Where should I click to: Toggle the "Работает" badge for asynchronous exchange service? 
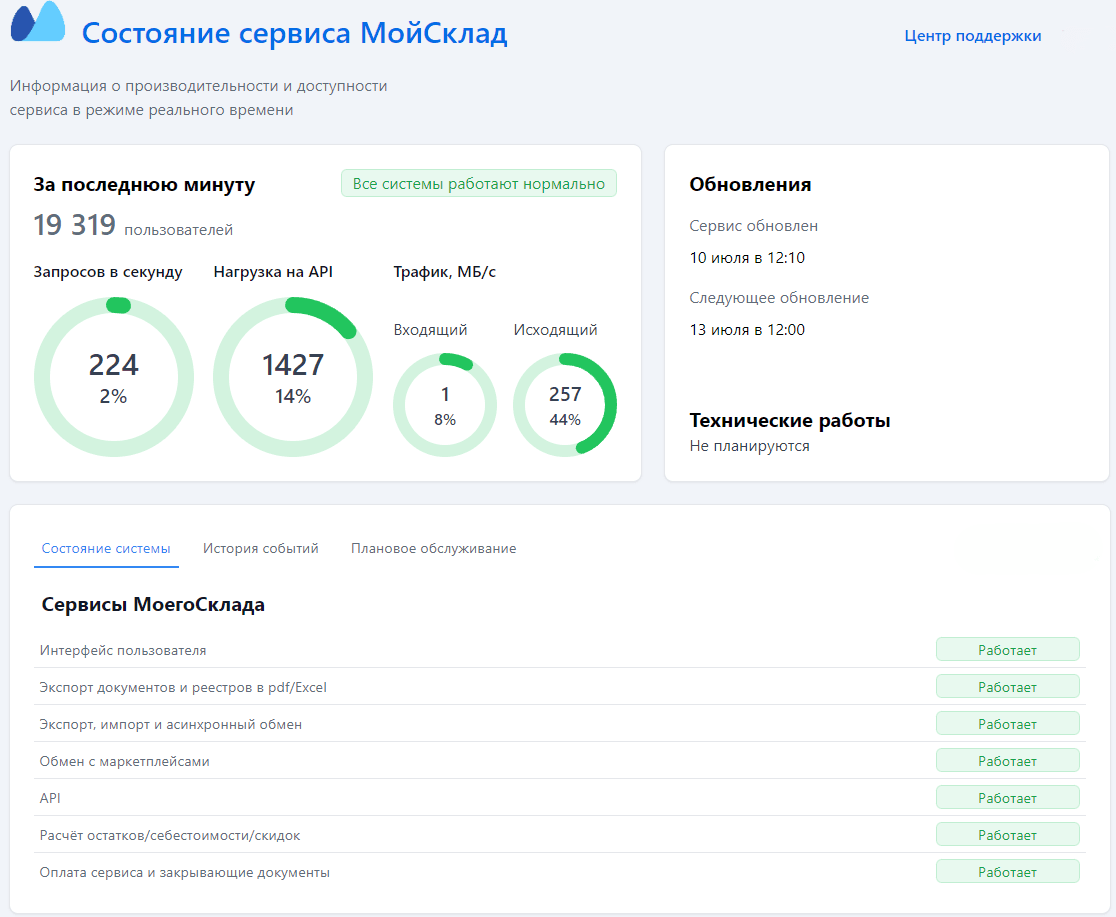click(1007, 723)
